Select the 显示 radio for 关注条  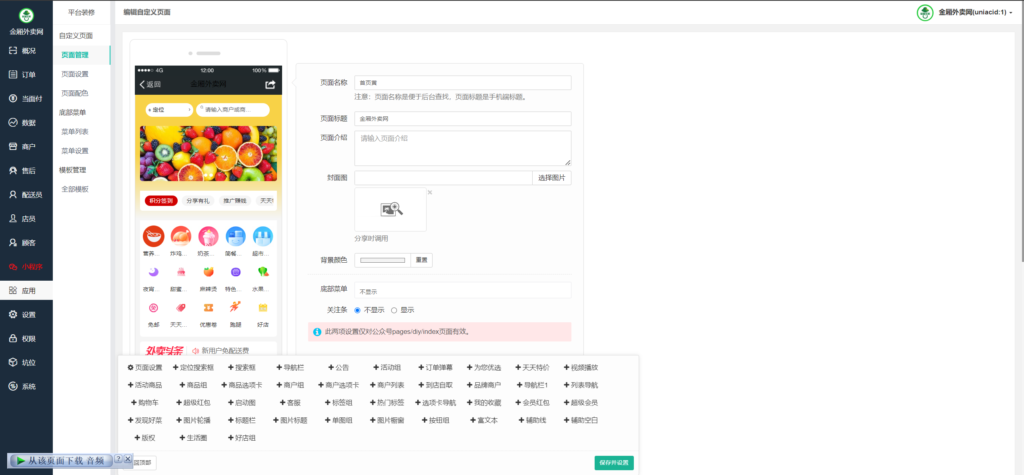tap(394, 310)
